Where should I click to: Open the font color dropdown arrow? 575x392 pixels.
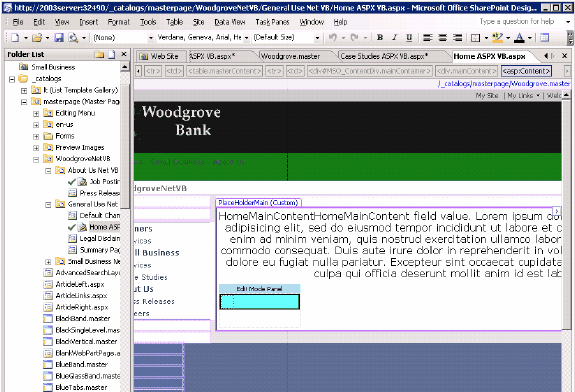pyautogui.click(x=530, y=38)
